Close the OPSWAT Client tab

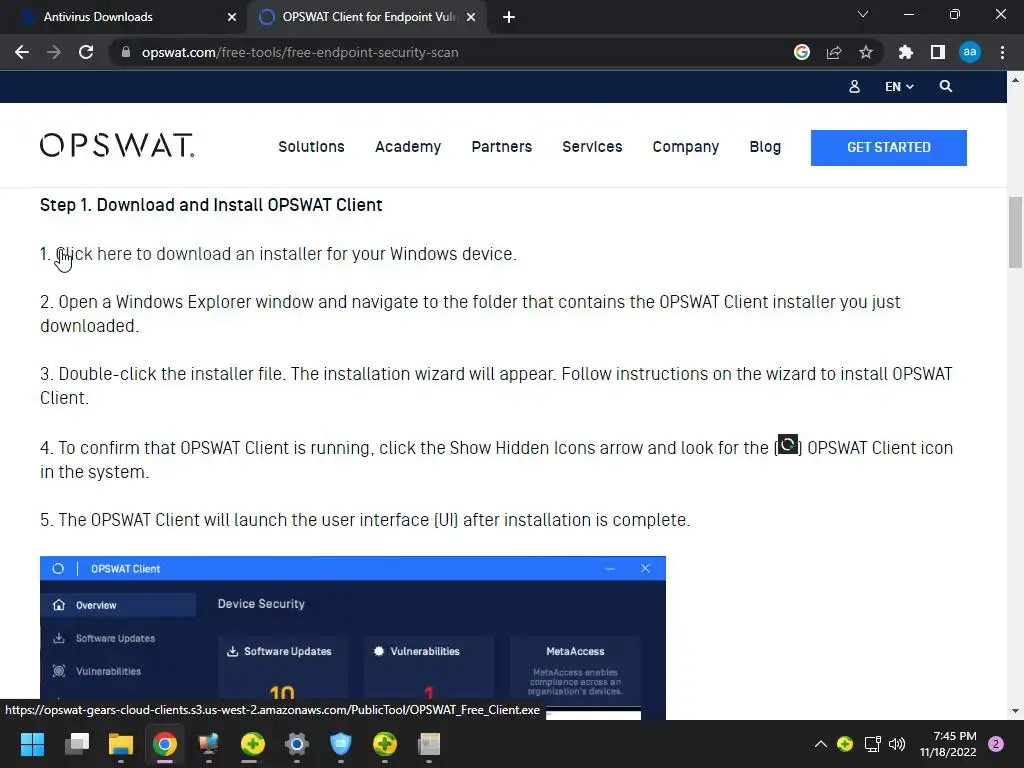pos(471,17)
